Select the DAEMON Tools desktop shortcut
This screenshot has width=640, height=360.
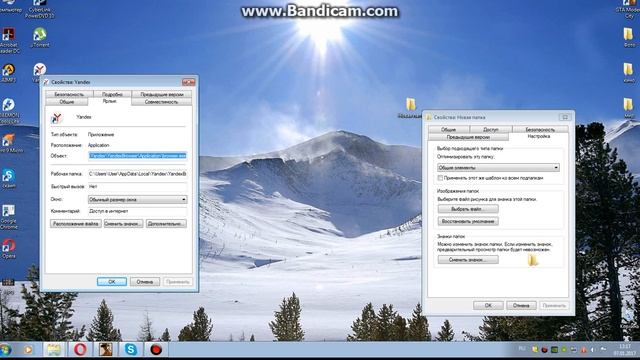click(9, 110)
